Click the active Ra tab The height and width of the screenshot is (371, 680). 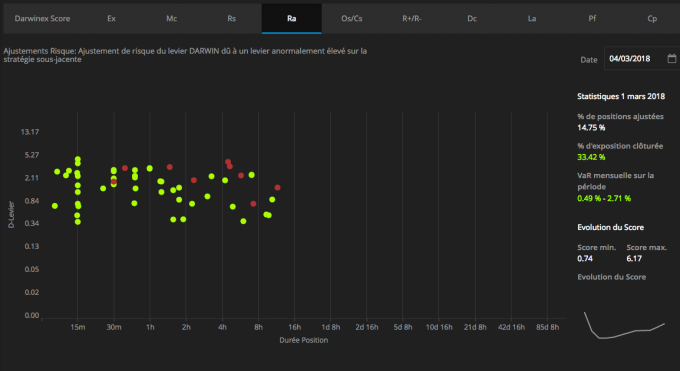click(291, 19)
